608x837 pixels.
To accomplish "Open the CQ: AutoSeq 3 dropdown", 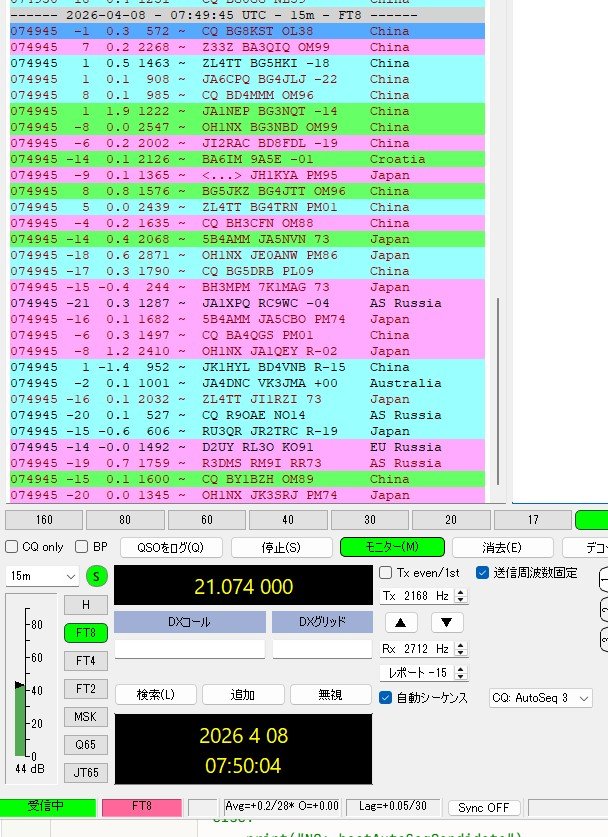I will (541, 698).
